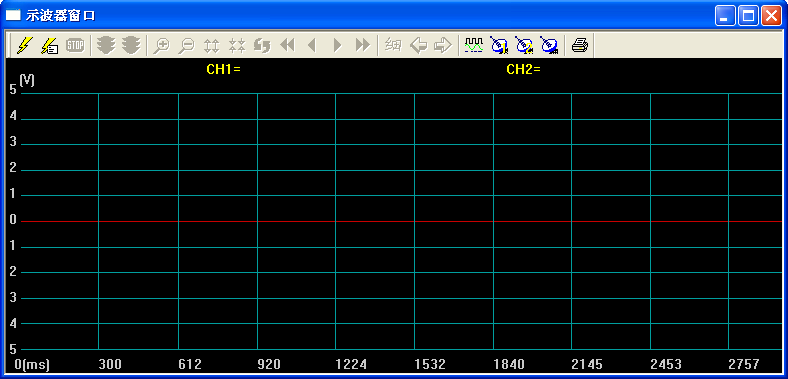Click the first traffic light icon

tap(106, 45)
